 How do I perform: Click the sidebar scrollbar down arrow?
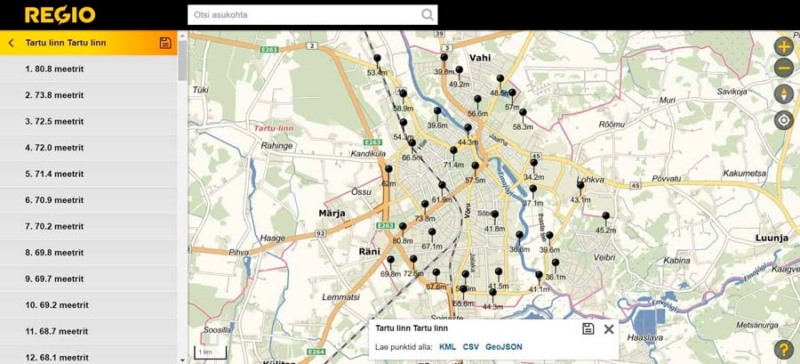tap(183, 360)
